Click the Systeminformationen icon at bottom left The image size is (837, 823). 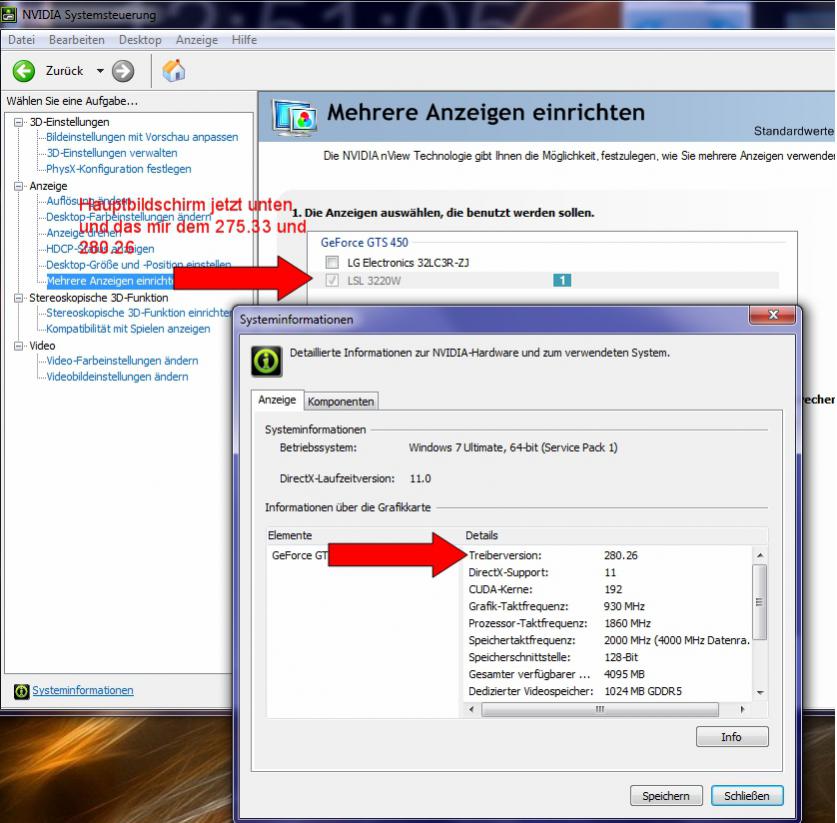[21, 691]
